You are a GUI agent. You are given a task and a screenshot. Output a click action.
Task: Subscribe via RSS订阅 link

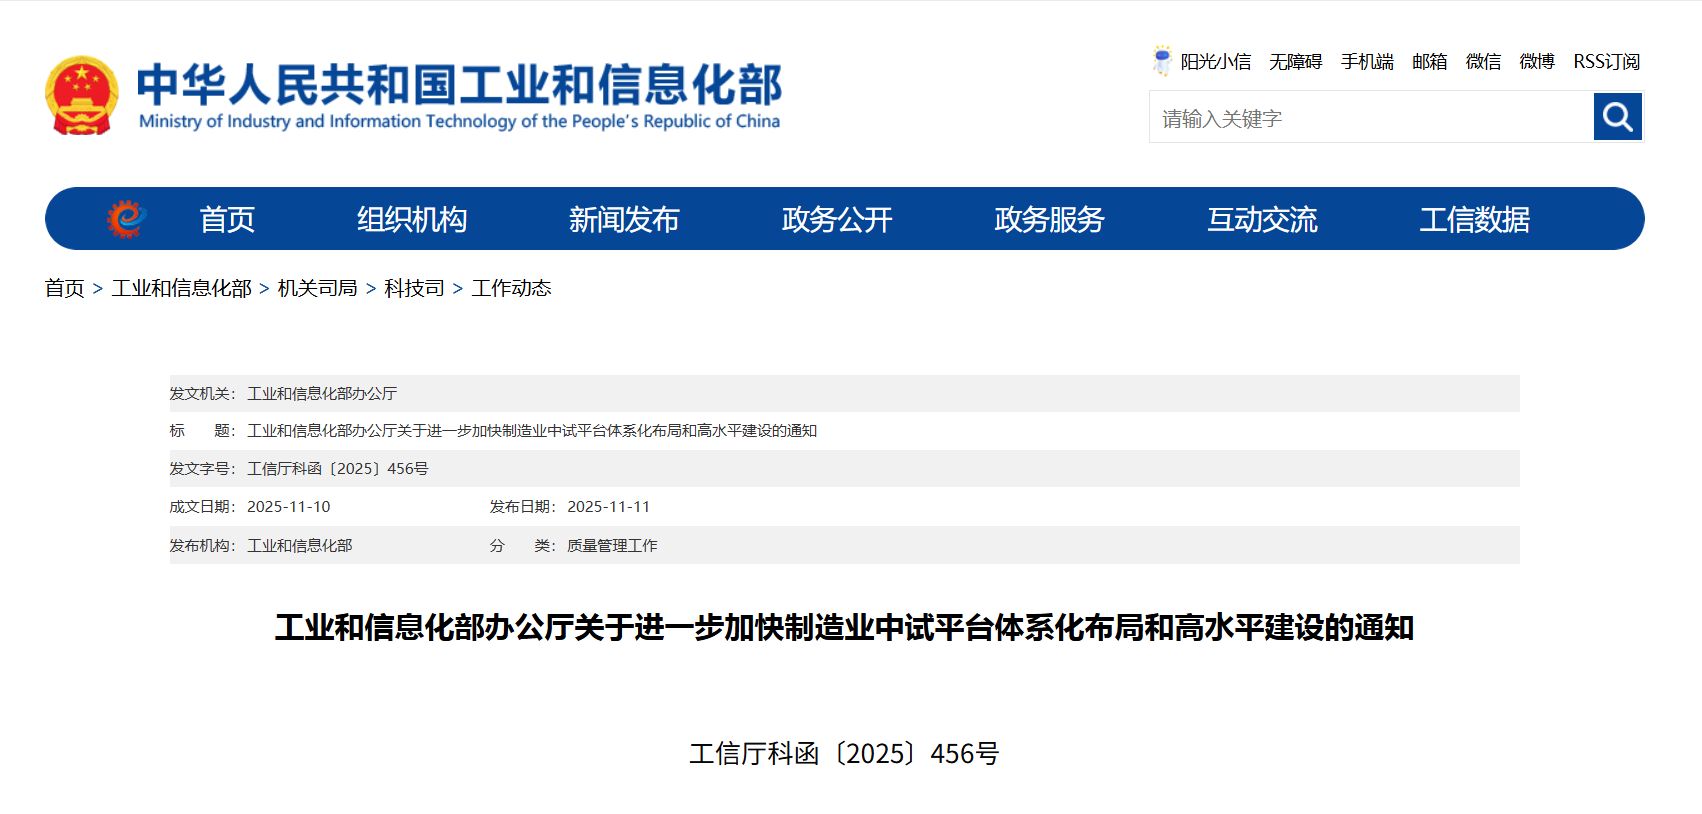click(x=1606, y=62)
